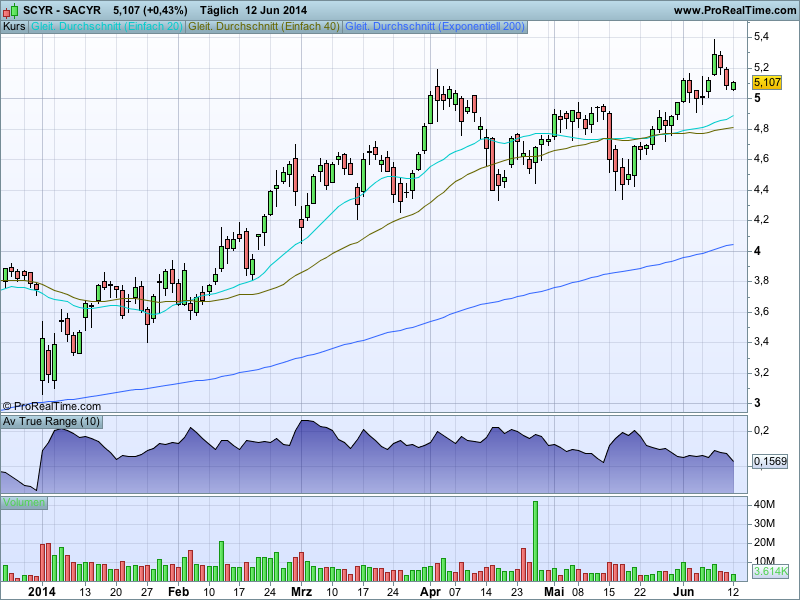This screenshot has height=600, width=800.
Task: Click the tallest green volume bar near Mai
Action: click(x=535, y=541)
